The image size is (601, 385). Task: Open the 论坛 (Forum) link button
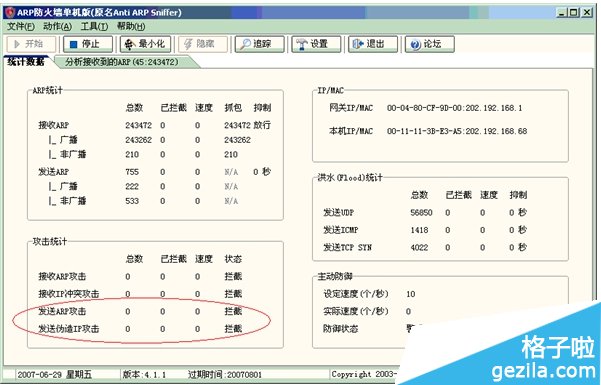430,44
